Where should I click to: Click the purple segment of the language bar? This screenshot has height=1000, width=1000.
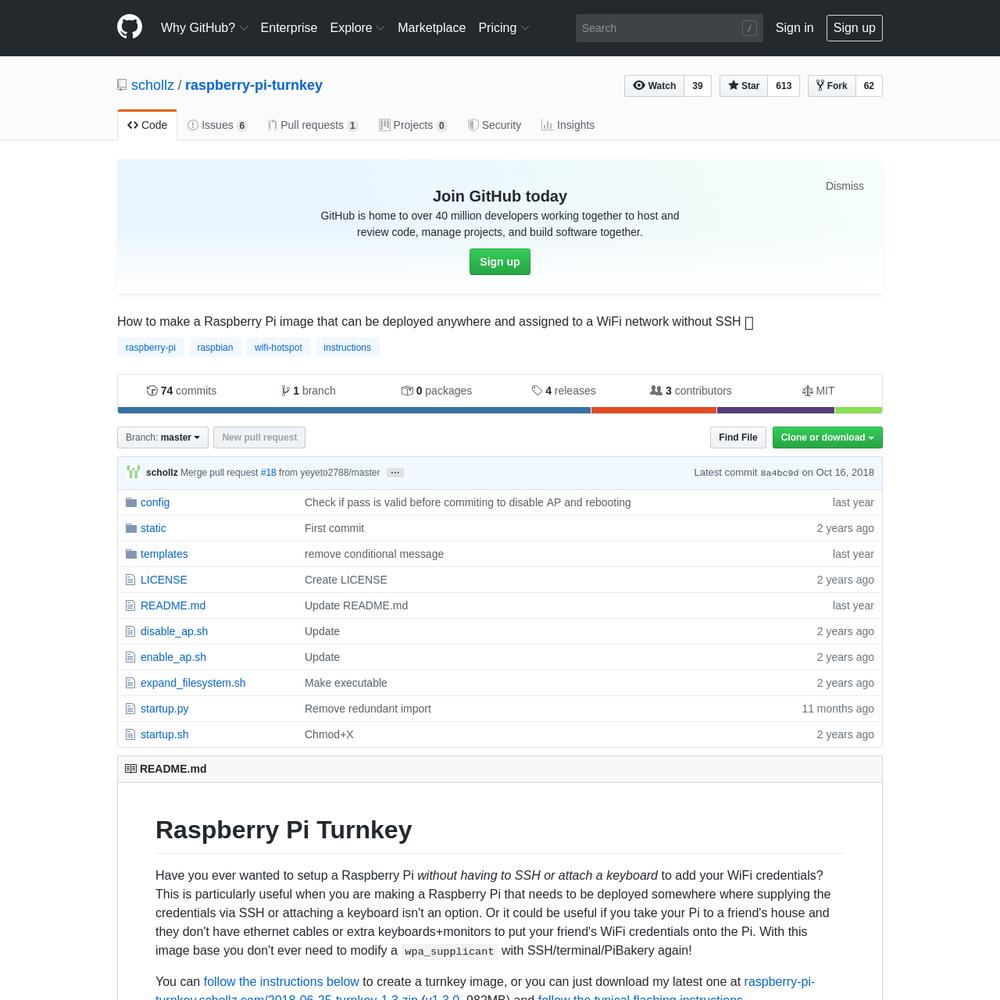(x=776, y=411)
